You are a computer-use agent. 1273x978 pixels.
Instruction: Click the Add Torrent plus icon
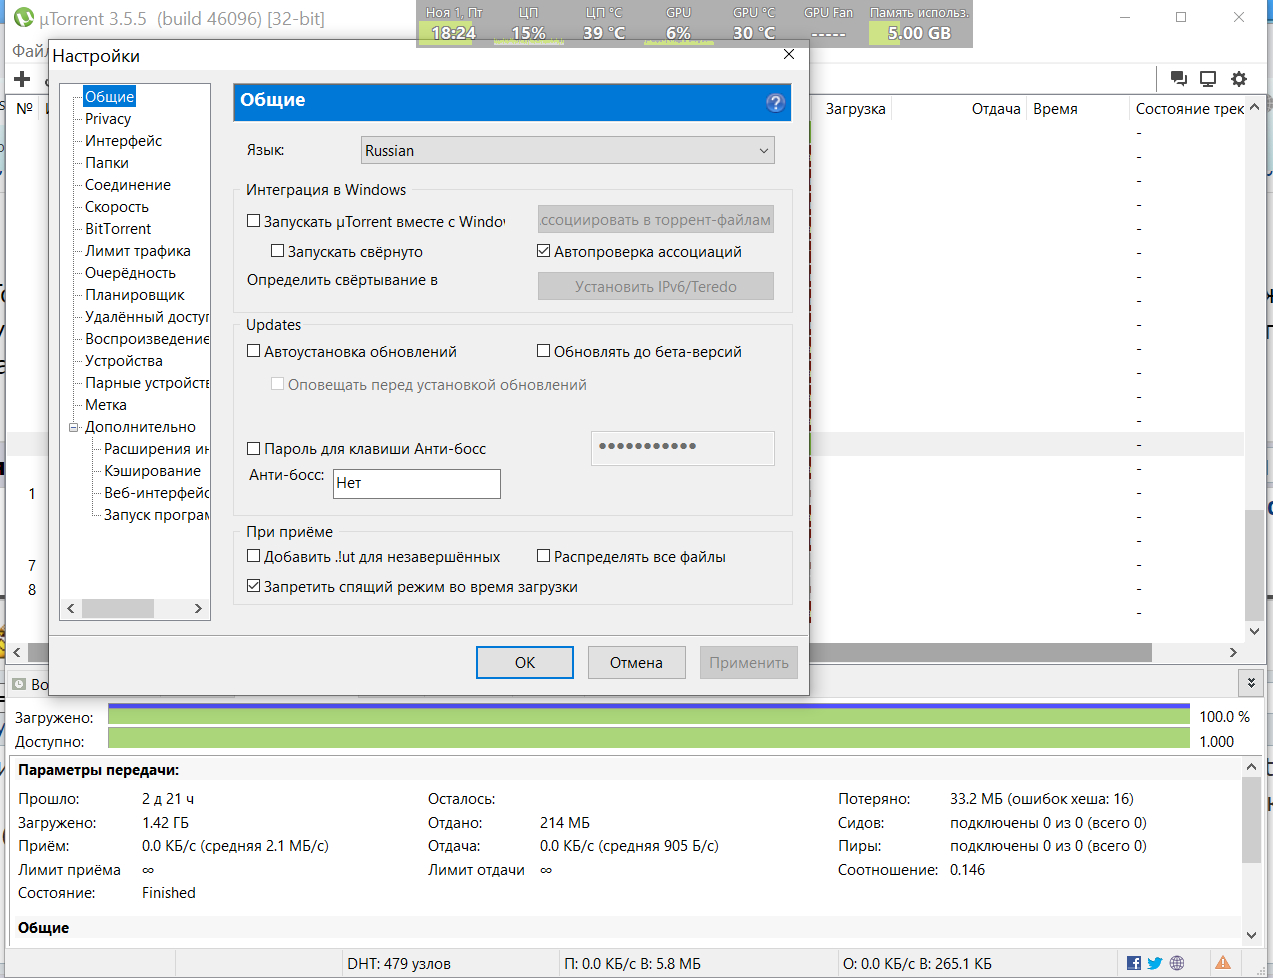[x=22, y=79]
